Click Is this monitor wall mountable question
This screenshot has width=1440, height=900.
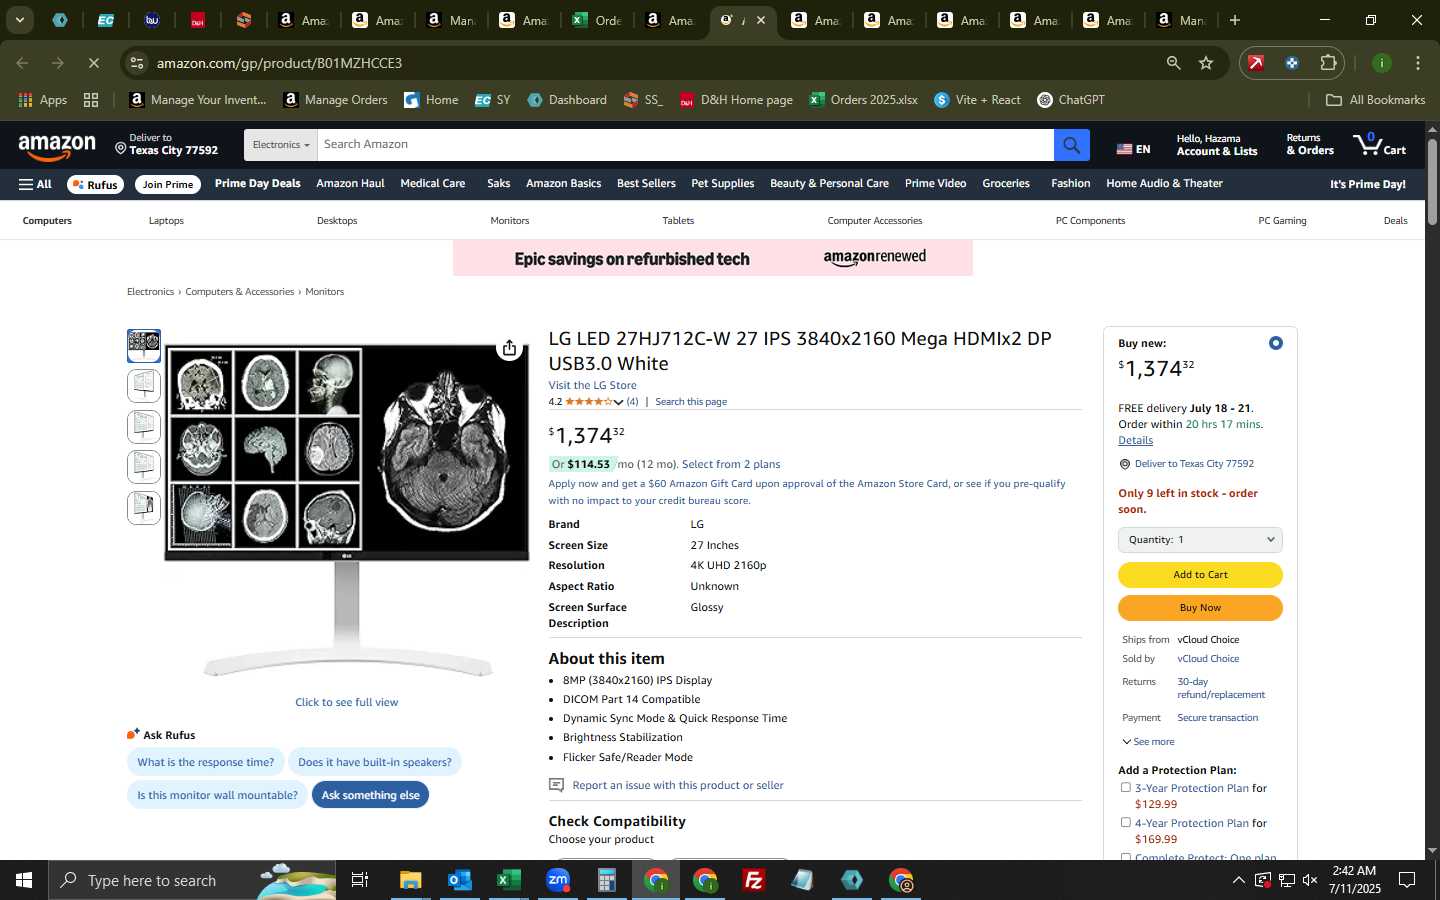click(217, 795)
